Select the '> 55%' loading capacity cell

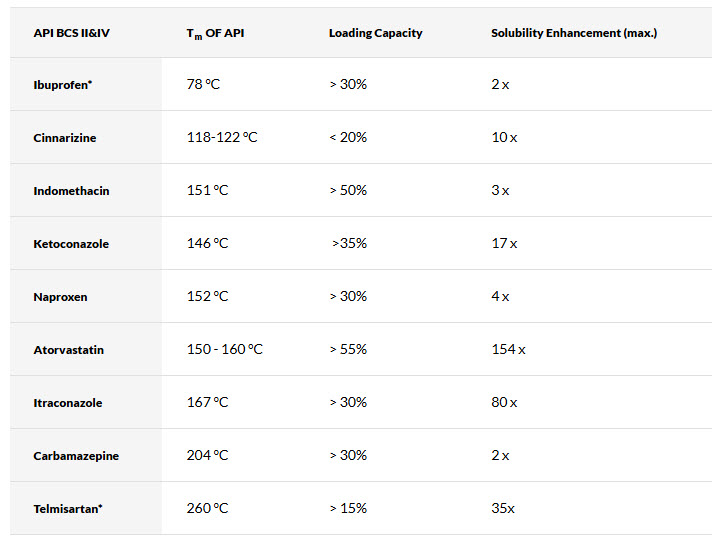(x=348, y=349)
